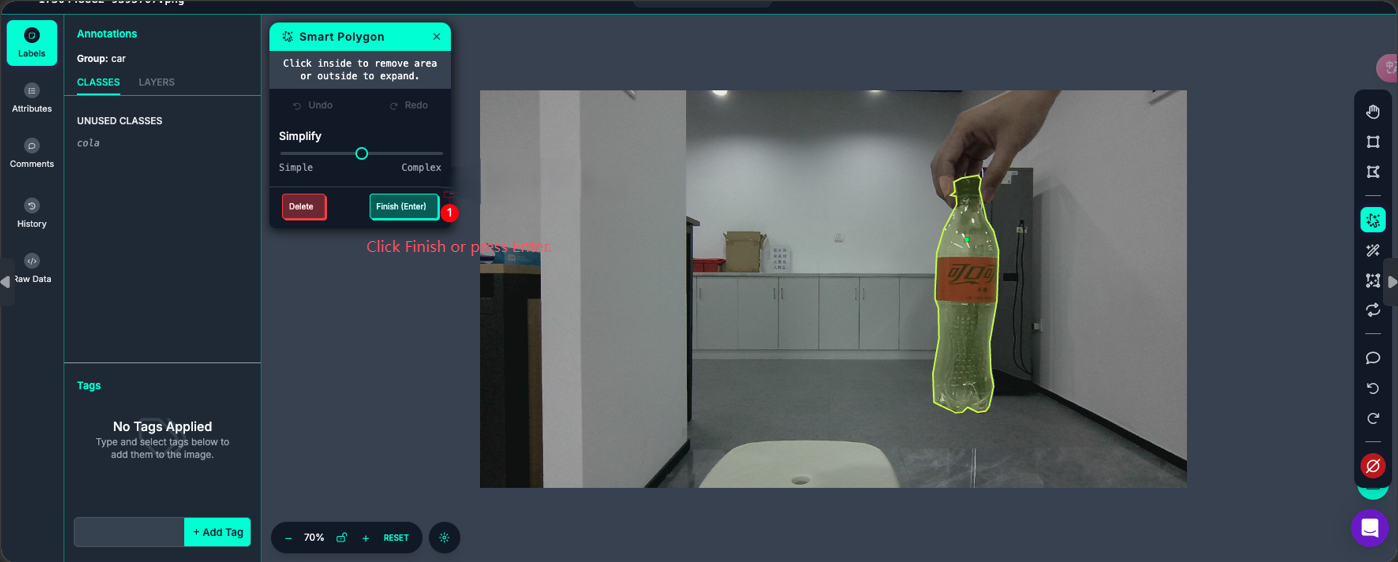Click the user avatar at top right
Image resolution: width=1398 pixels, height=562 pixels.
tap(1388, 68)
